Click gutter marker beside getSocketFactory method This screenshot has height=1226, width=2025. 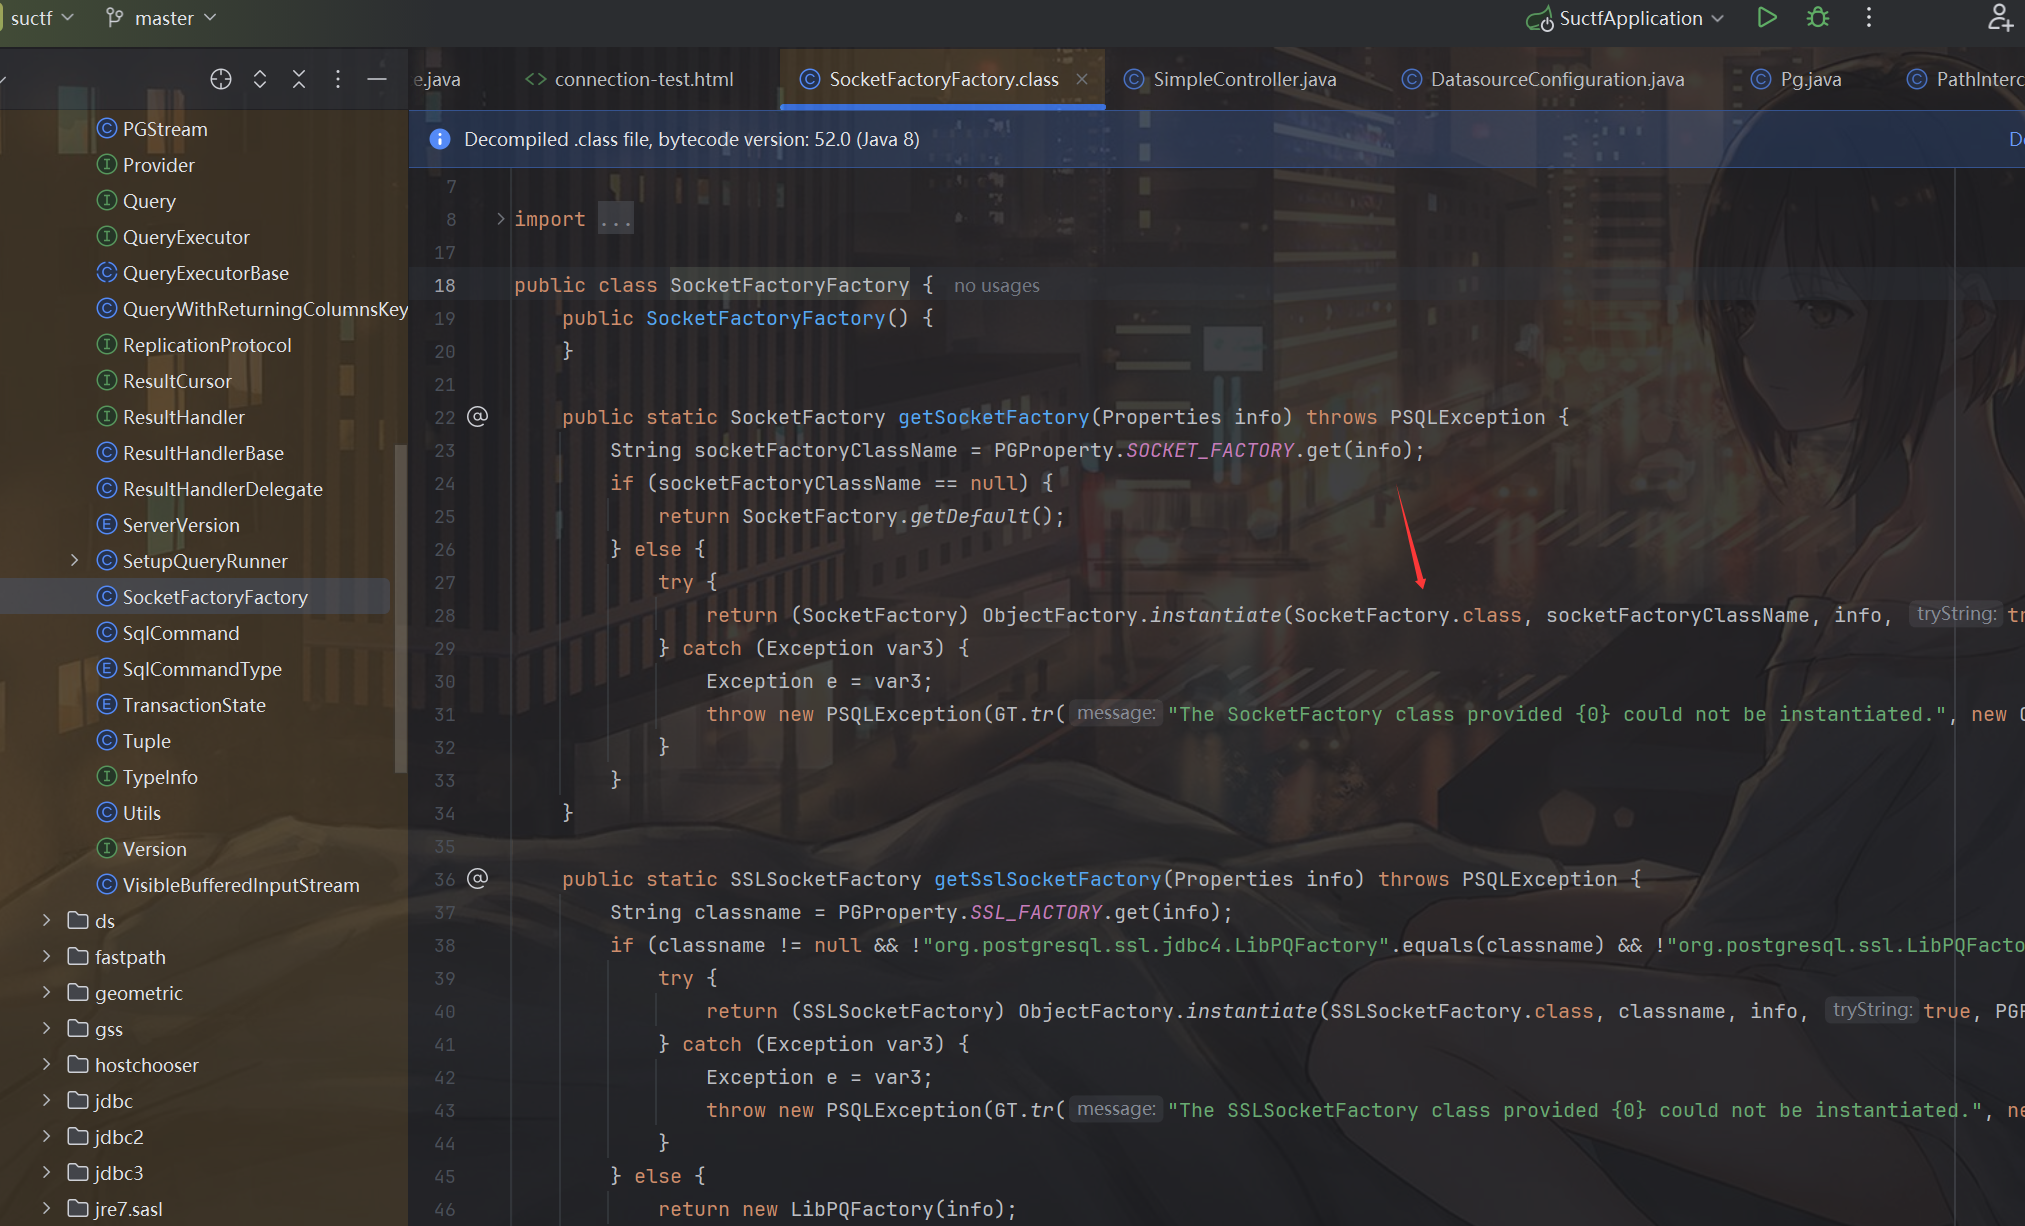(x=478, y=417)
